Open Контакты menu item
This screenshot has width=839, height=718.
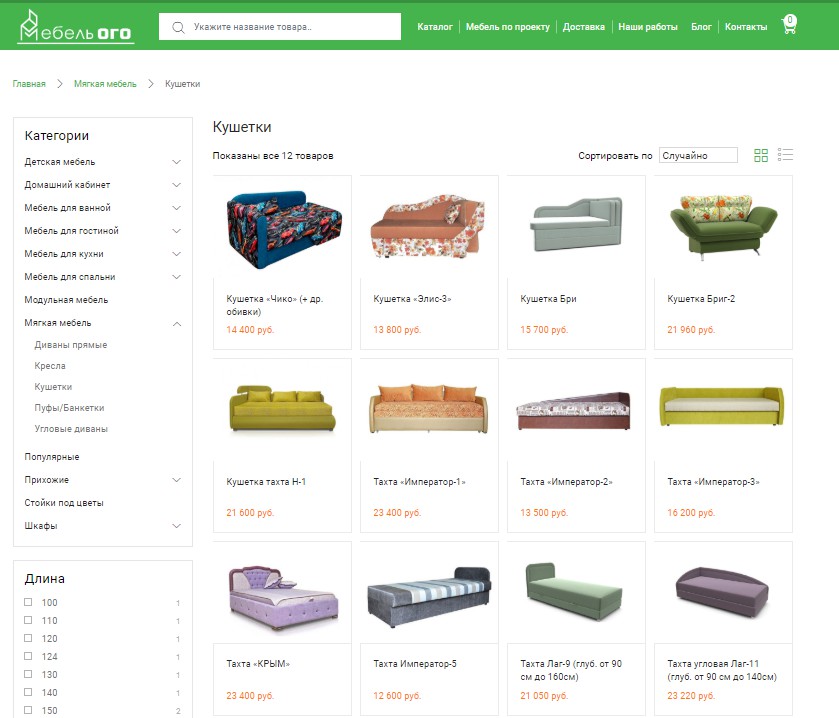point(745,27)
